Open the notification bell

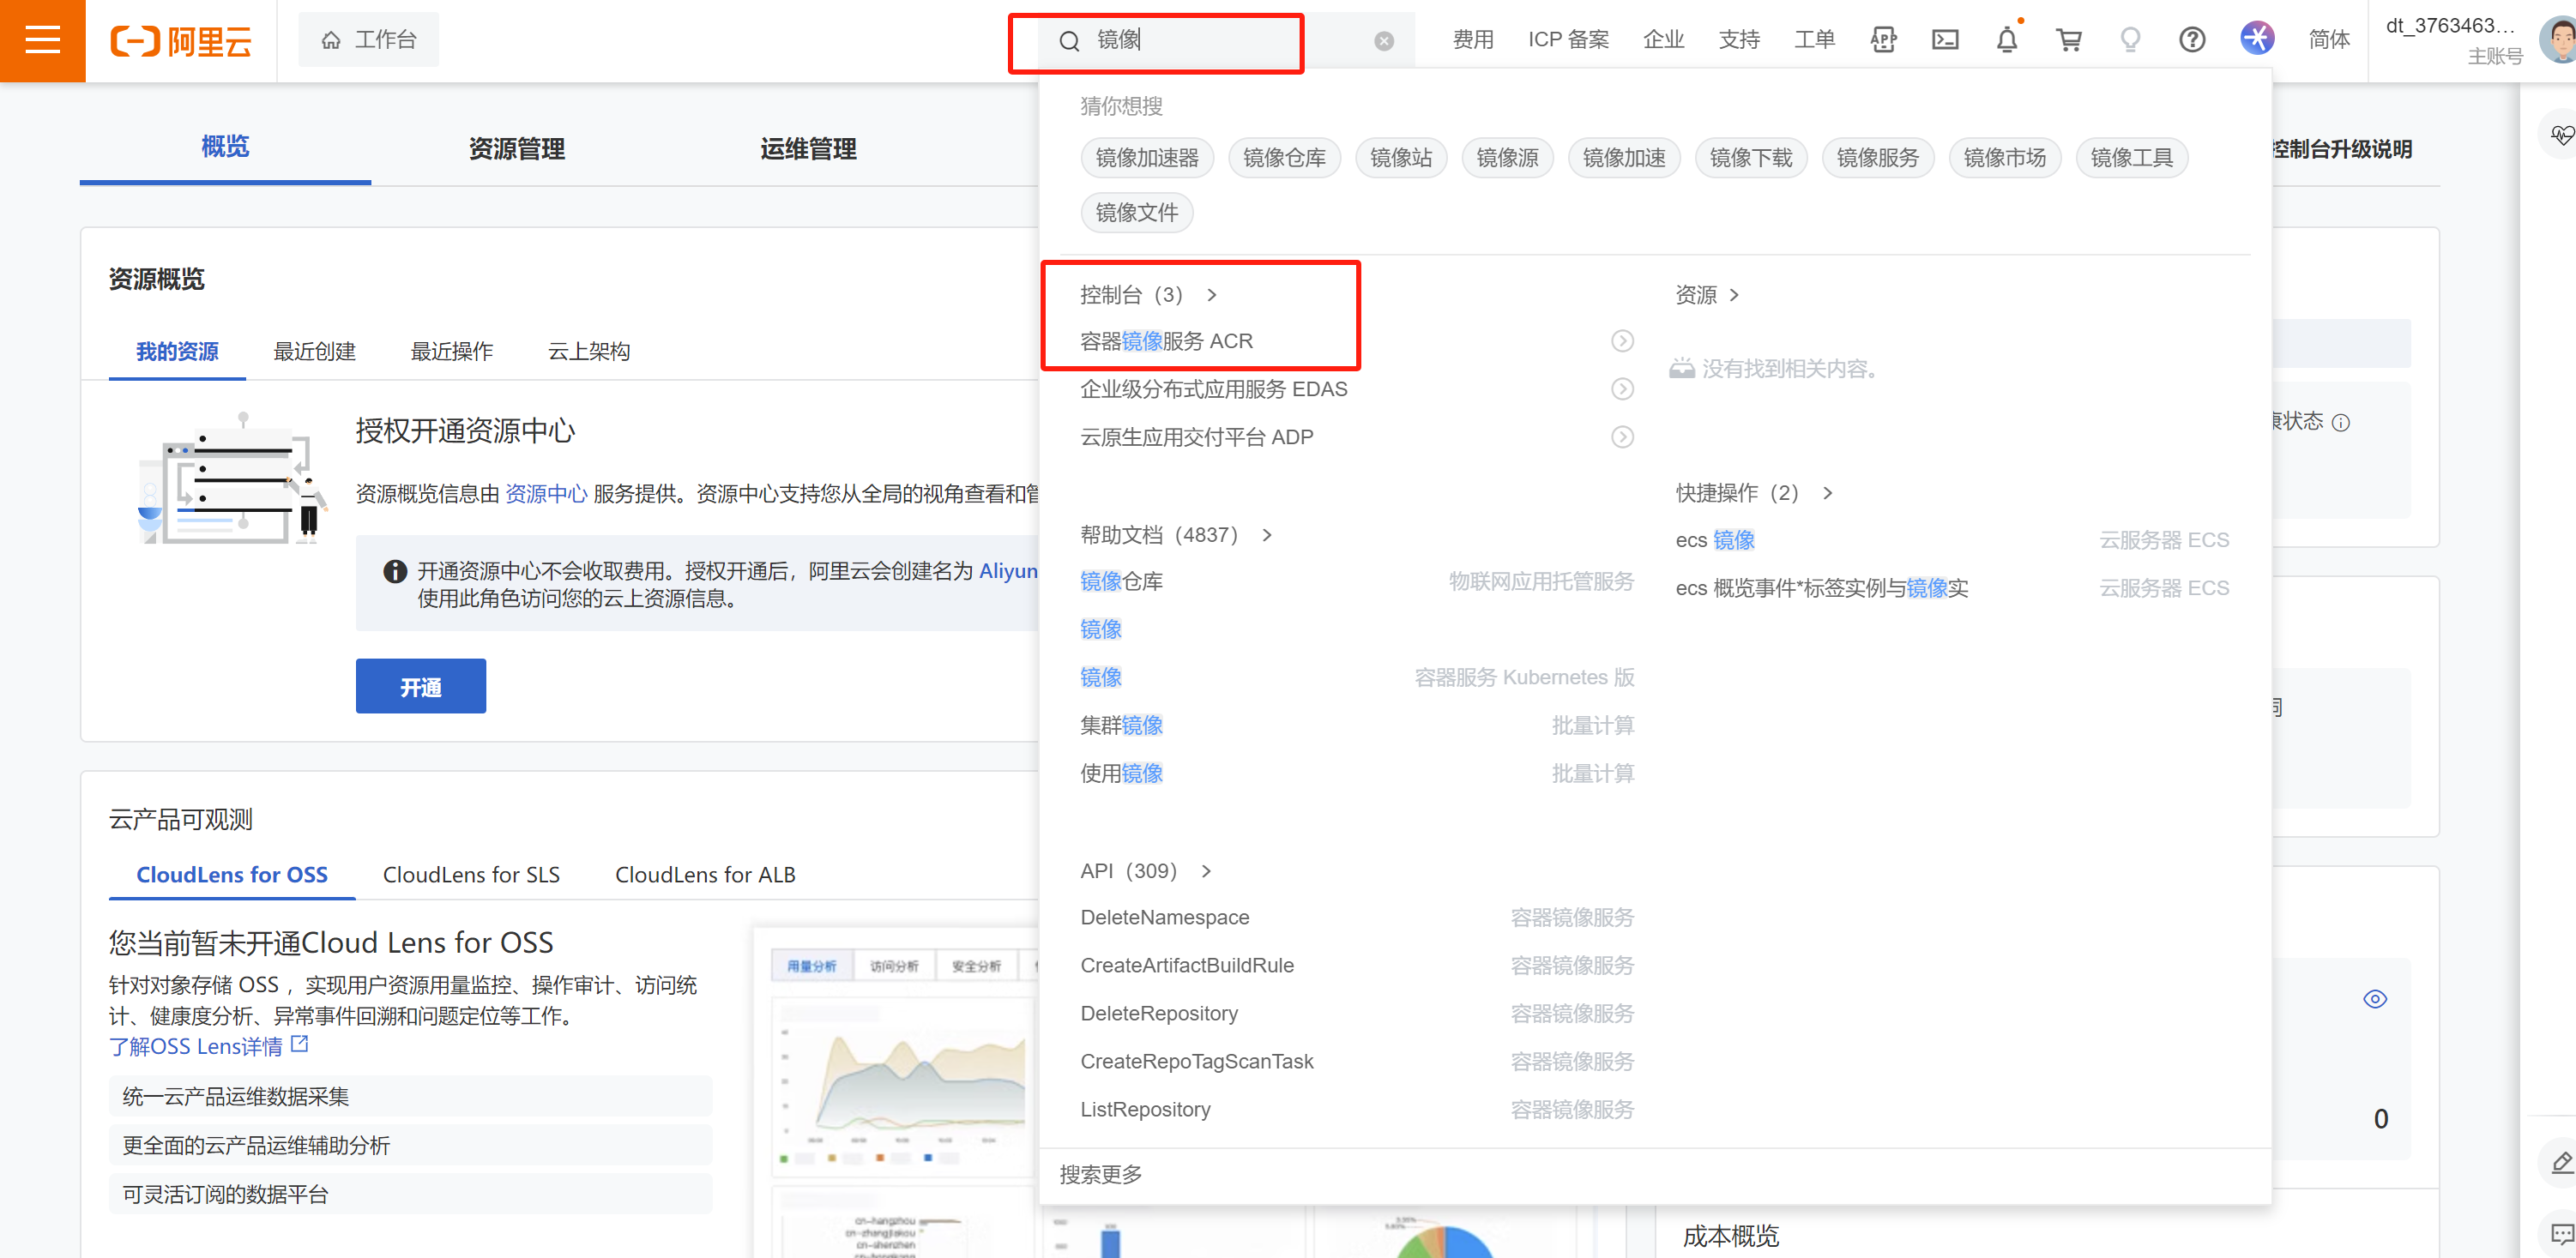(x=2006, y=40)
